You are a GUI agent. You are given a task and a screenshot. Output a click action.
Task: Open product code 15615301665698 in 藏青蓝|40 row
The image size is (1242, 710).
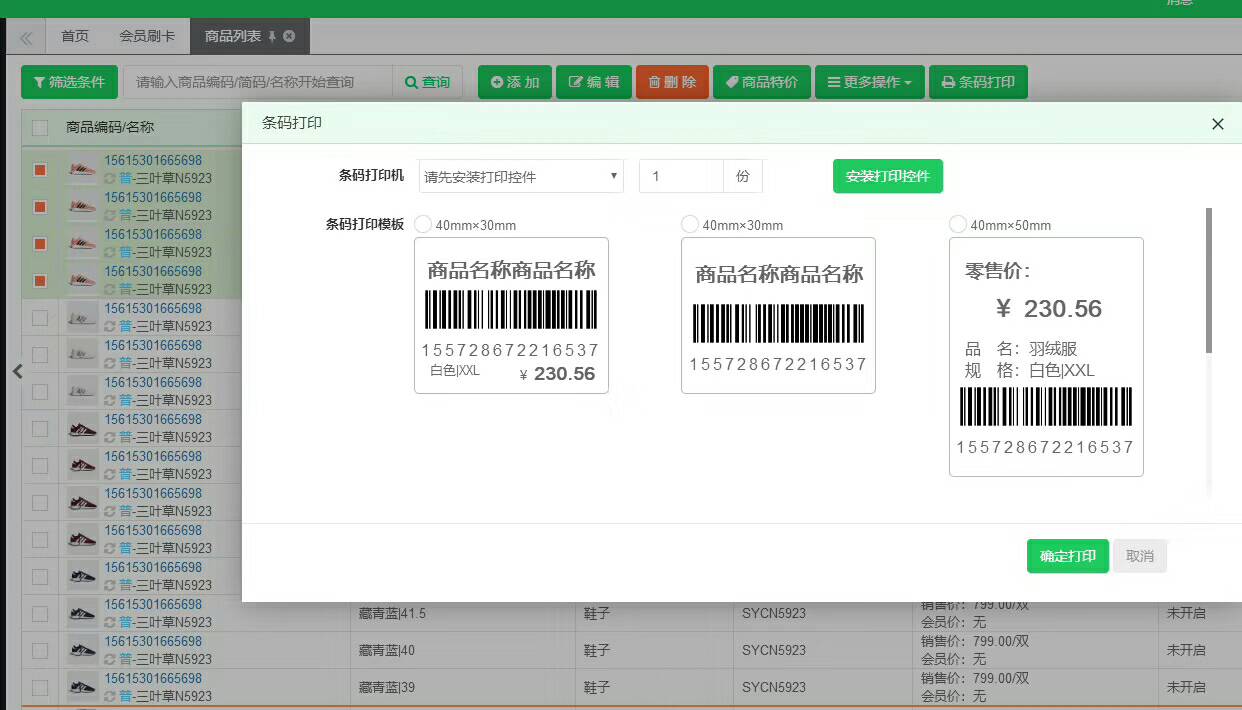pos(153,641)
